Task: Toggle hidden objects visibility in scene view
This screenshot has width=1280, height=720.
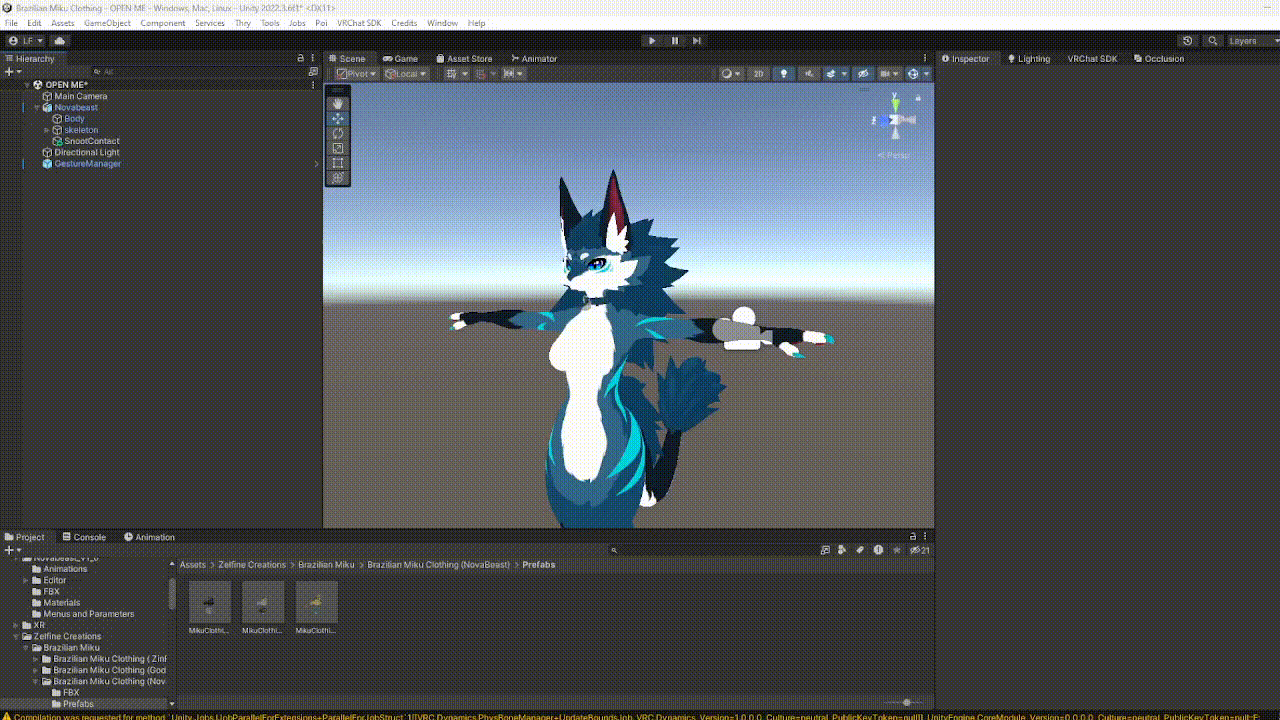Action: [x=863, y=74]
